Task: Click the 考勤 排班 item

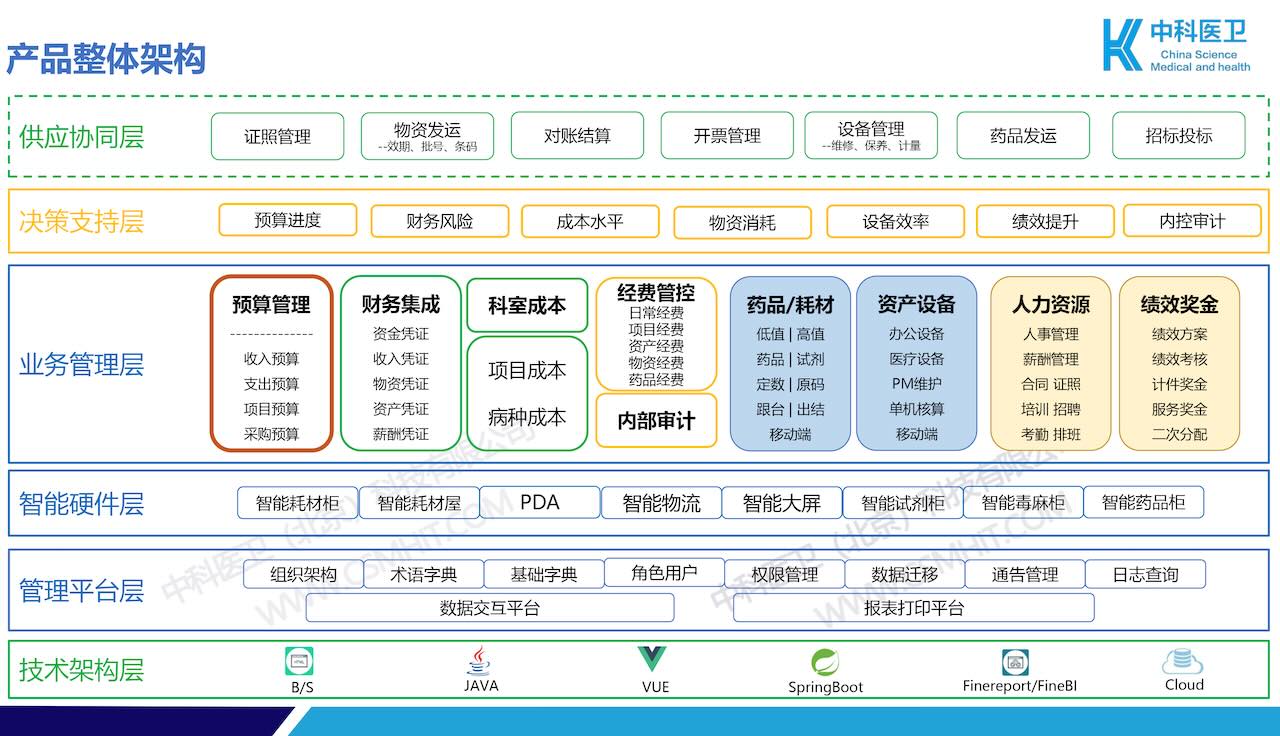Action: click(x=1050, y=434)
